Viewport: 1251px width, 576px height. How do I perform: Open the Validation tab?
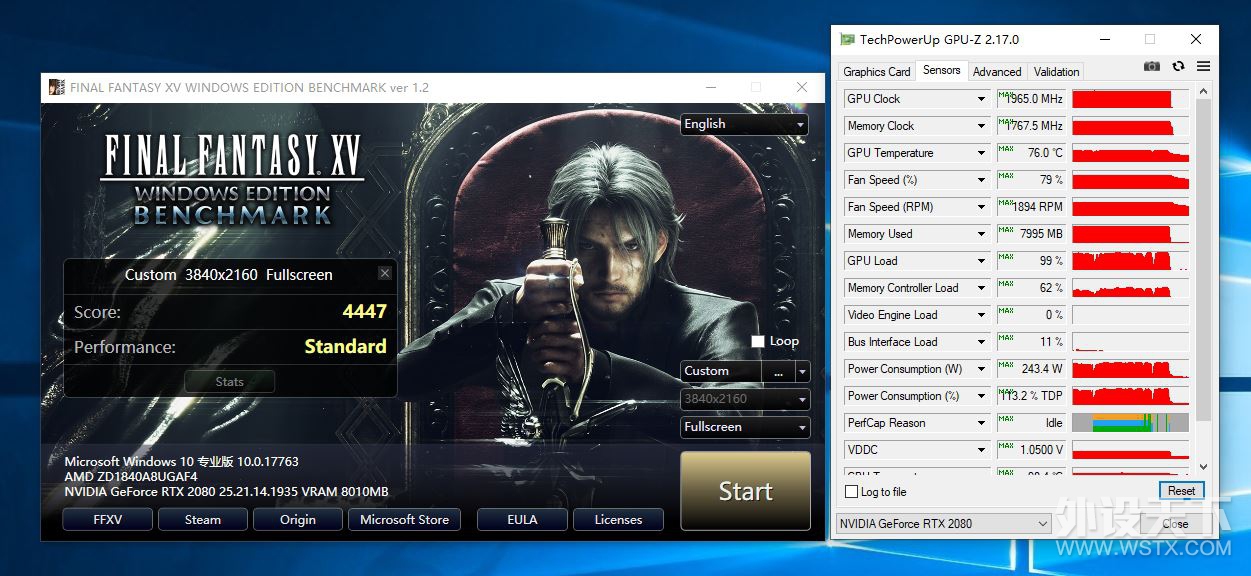pyautogui.click(x=1056, y=72)
